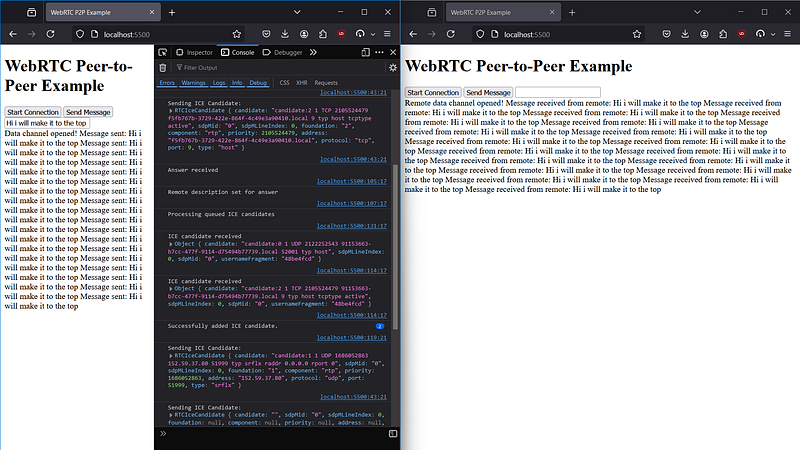Viewport: 800px width, 450px height.
Task: Open a new tab in left window
Action: [x=172, y=12]
